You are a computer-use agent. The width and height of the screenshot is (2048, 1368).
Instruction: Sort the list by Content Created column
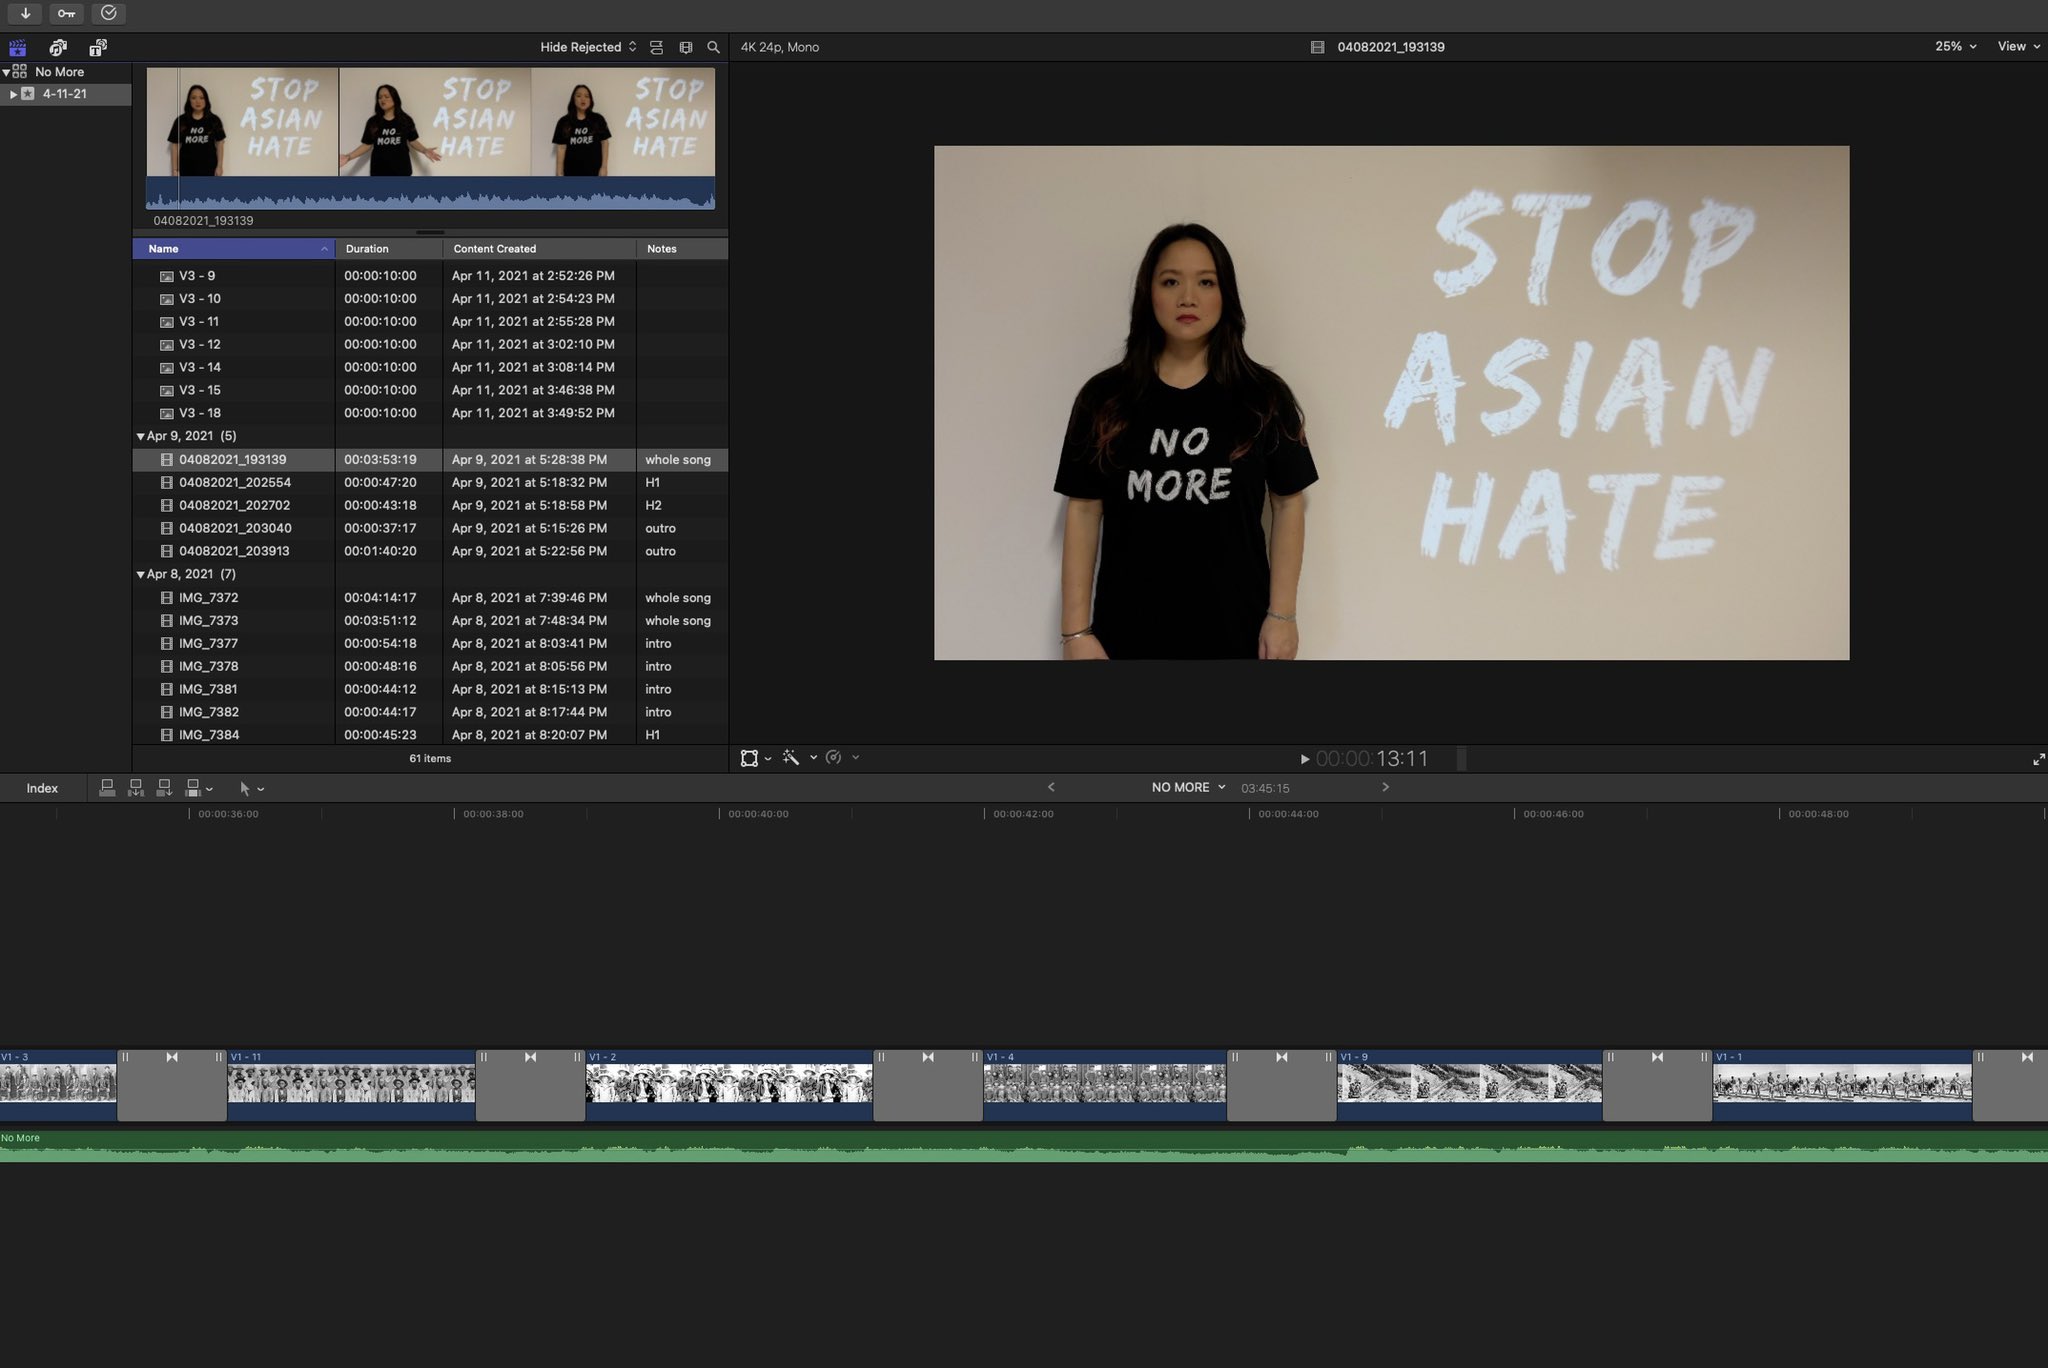coord(494,249)
